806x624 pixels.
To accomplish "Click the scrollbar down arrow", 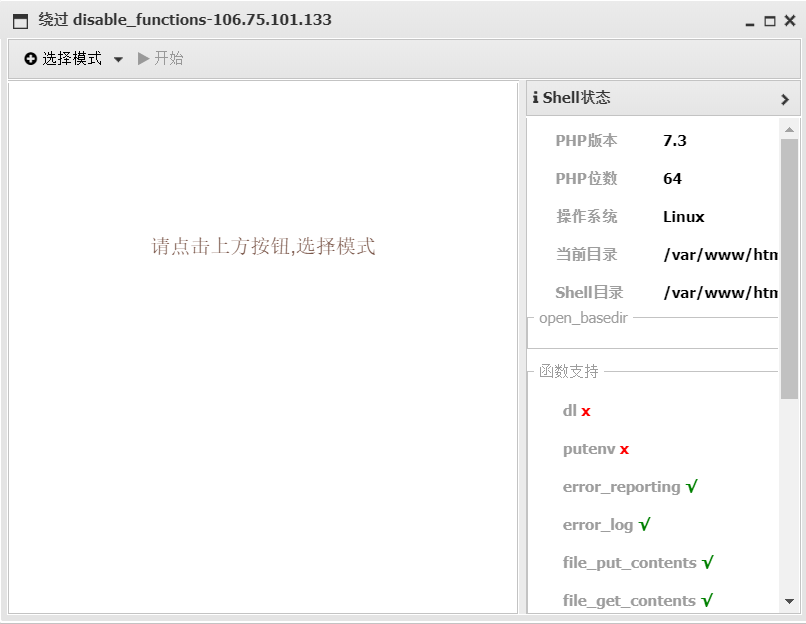I will (x=790, y=601).
